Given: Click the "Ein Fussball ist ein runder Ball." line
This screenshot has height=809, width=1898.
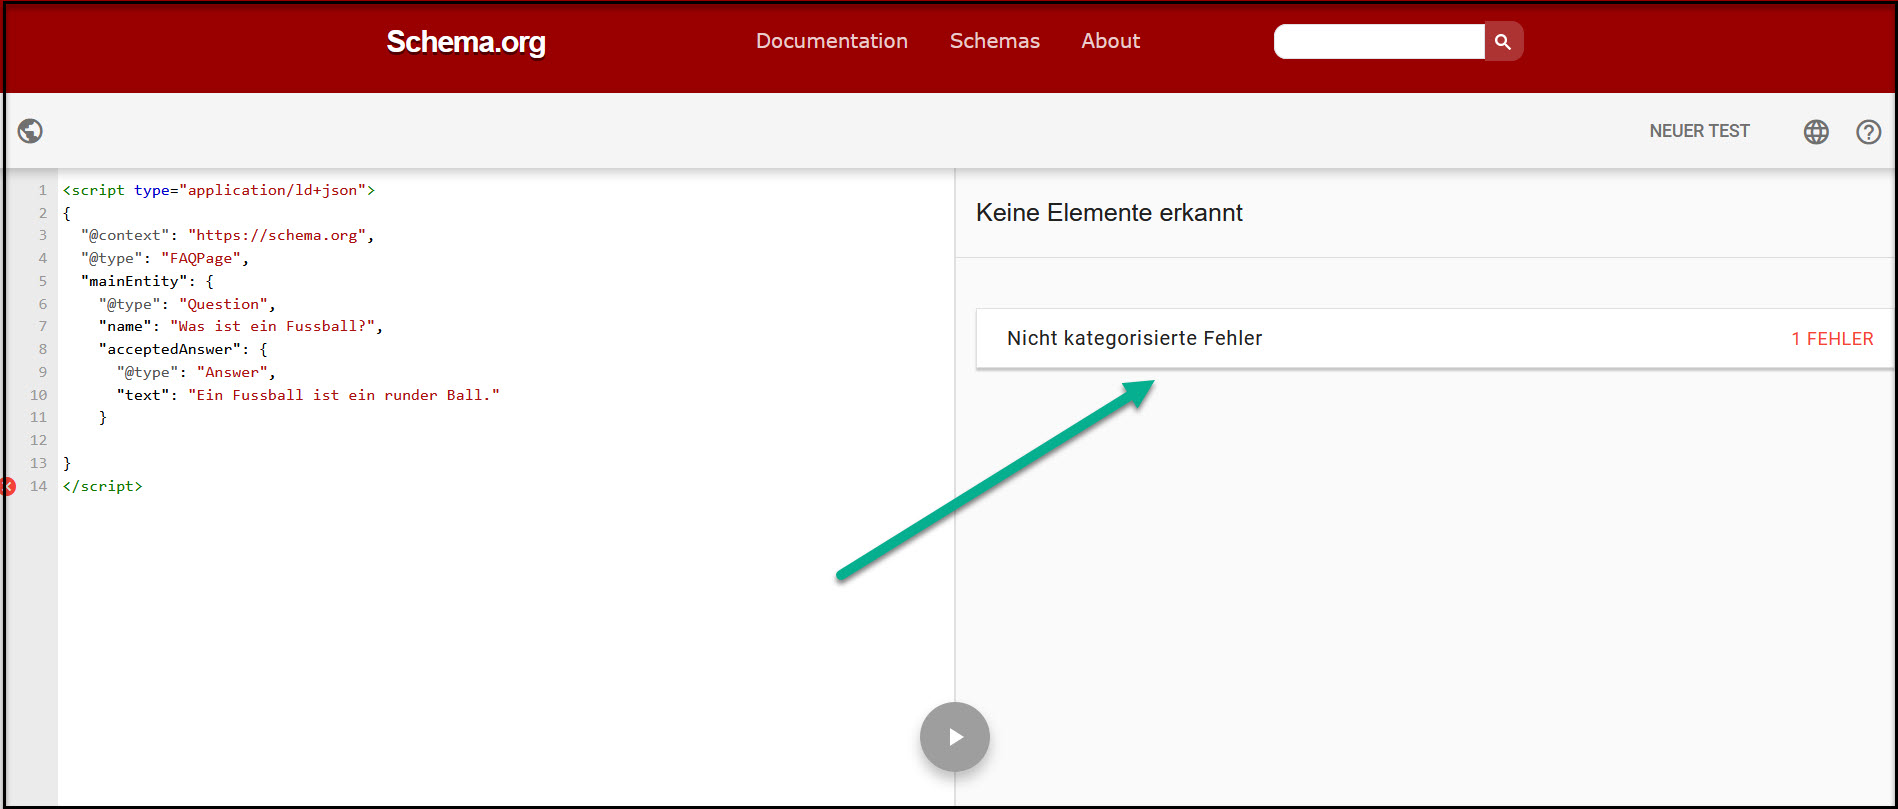Looking at the screenshot, I should [x=308, y=395].
